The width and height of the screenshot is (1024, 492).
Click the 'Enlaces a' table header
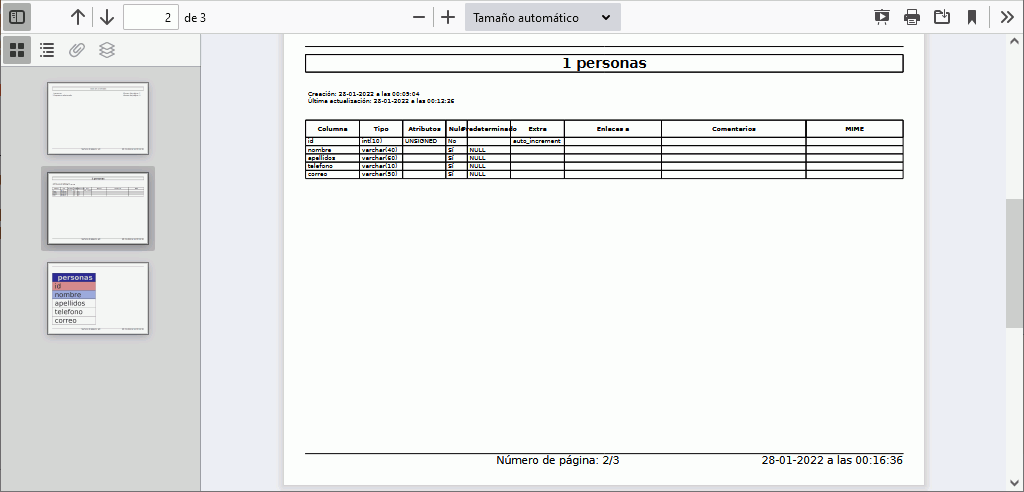[x=613, y=129]
